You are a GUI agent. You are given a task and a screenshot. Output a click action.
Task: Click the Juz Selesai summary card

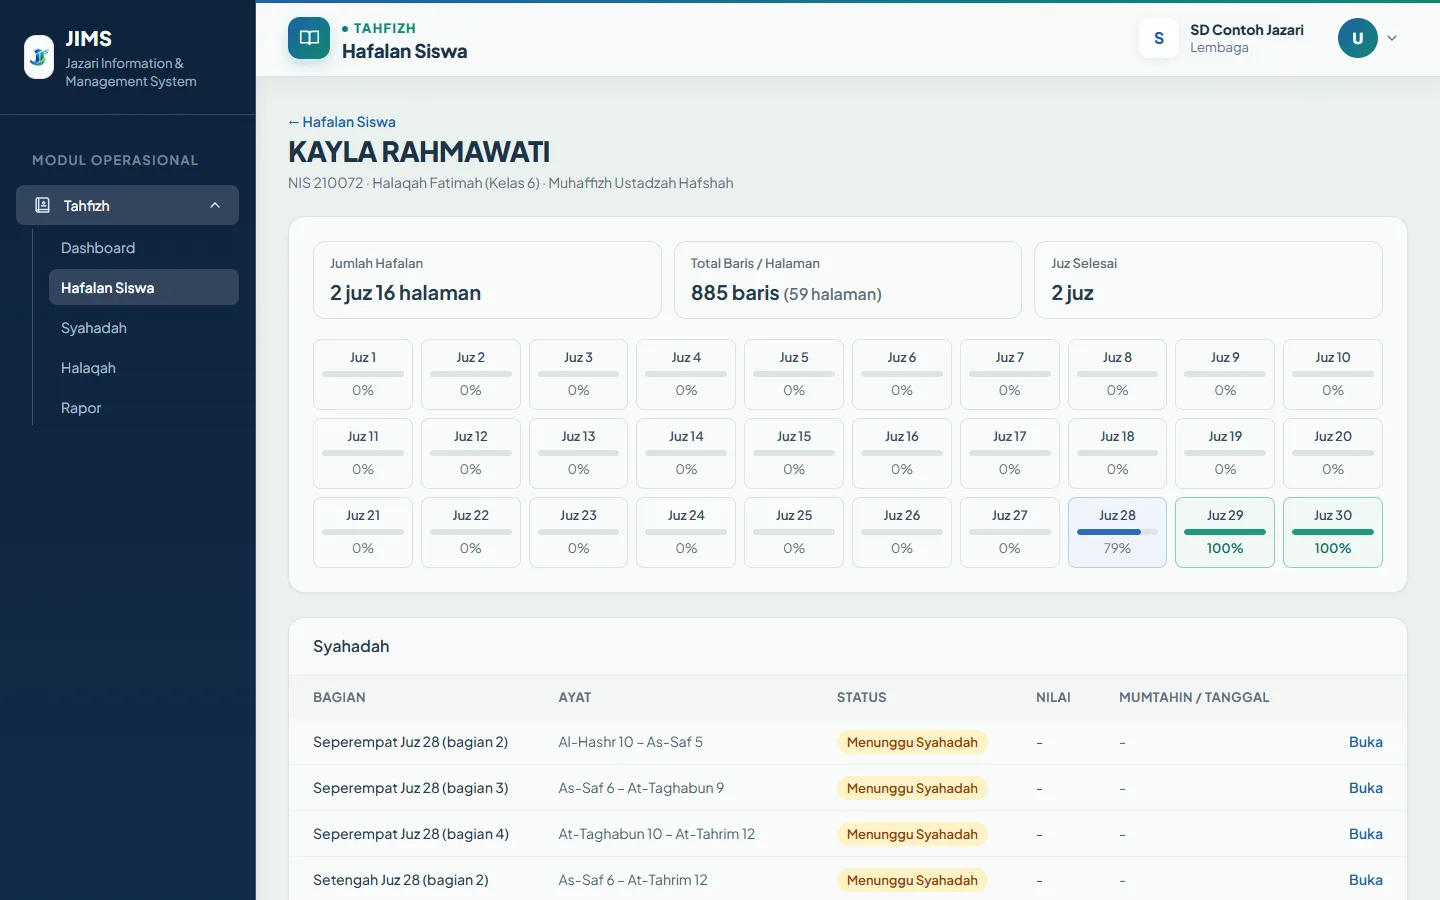1208,280
